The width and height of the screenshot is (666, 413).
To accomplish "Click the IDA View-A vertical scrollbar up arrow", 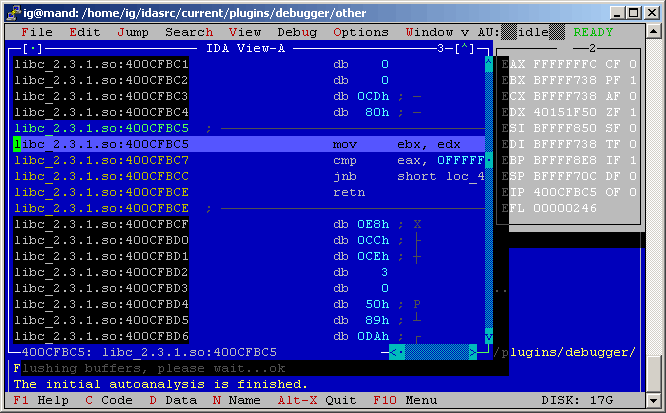I will point(488,64).
